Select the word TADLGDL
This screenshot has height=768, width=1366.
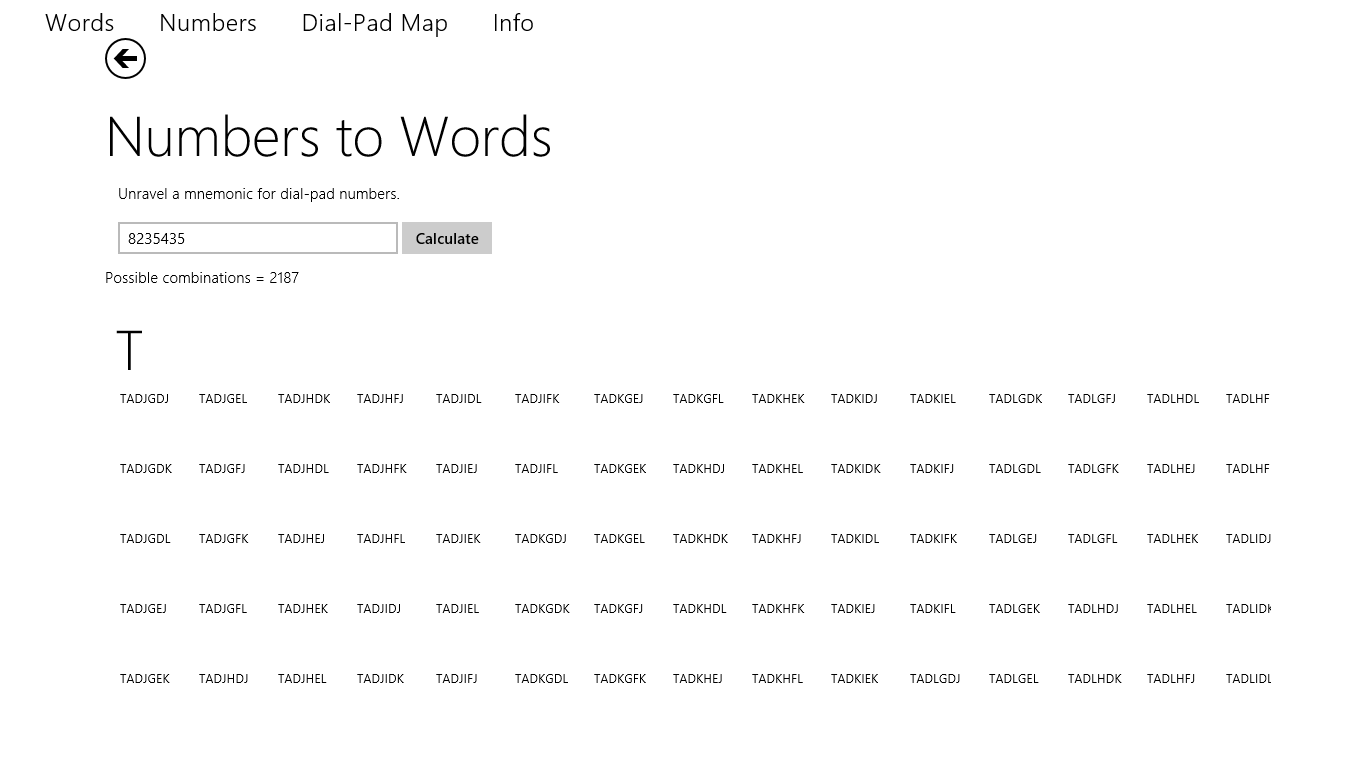1015,469
